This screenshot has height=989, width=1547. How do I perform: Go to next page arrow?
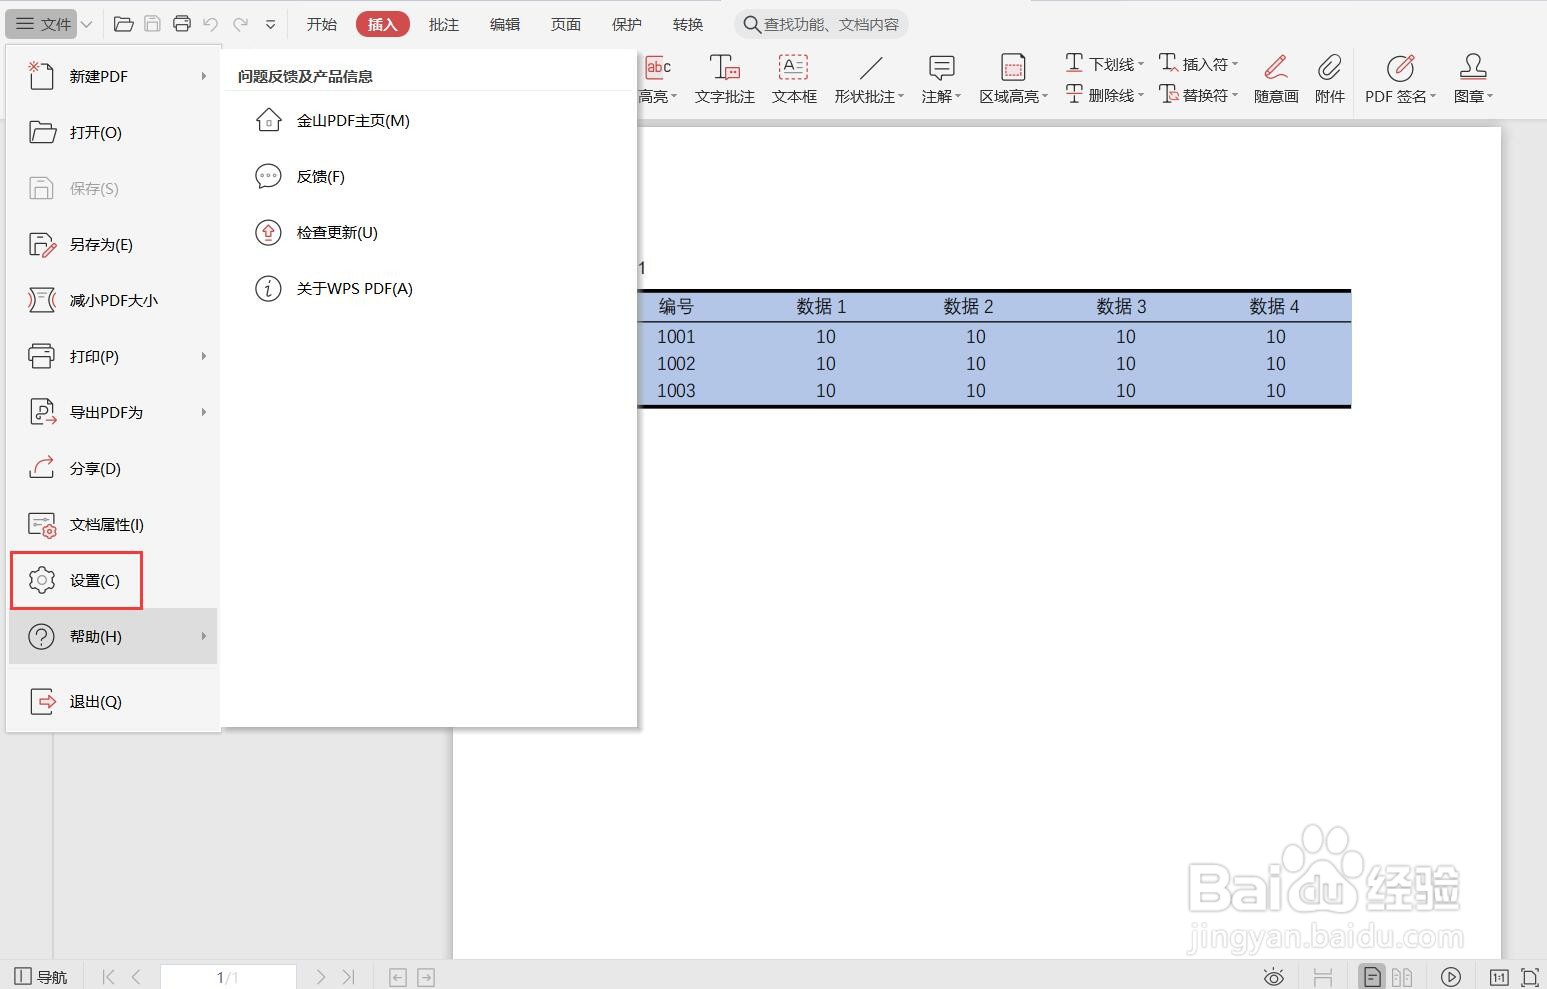click(x=320, y=977)
